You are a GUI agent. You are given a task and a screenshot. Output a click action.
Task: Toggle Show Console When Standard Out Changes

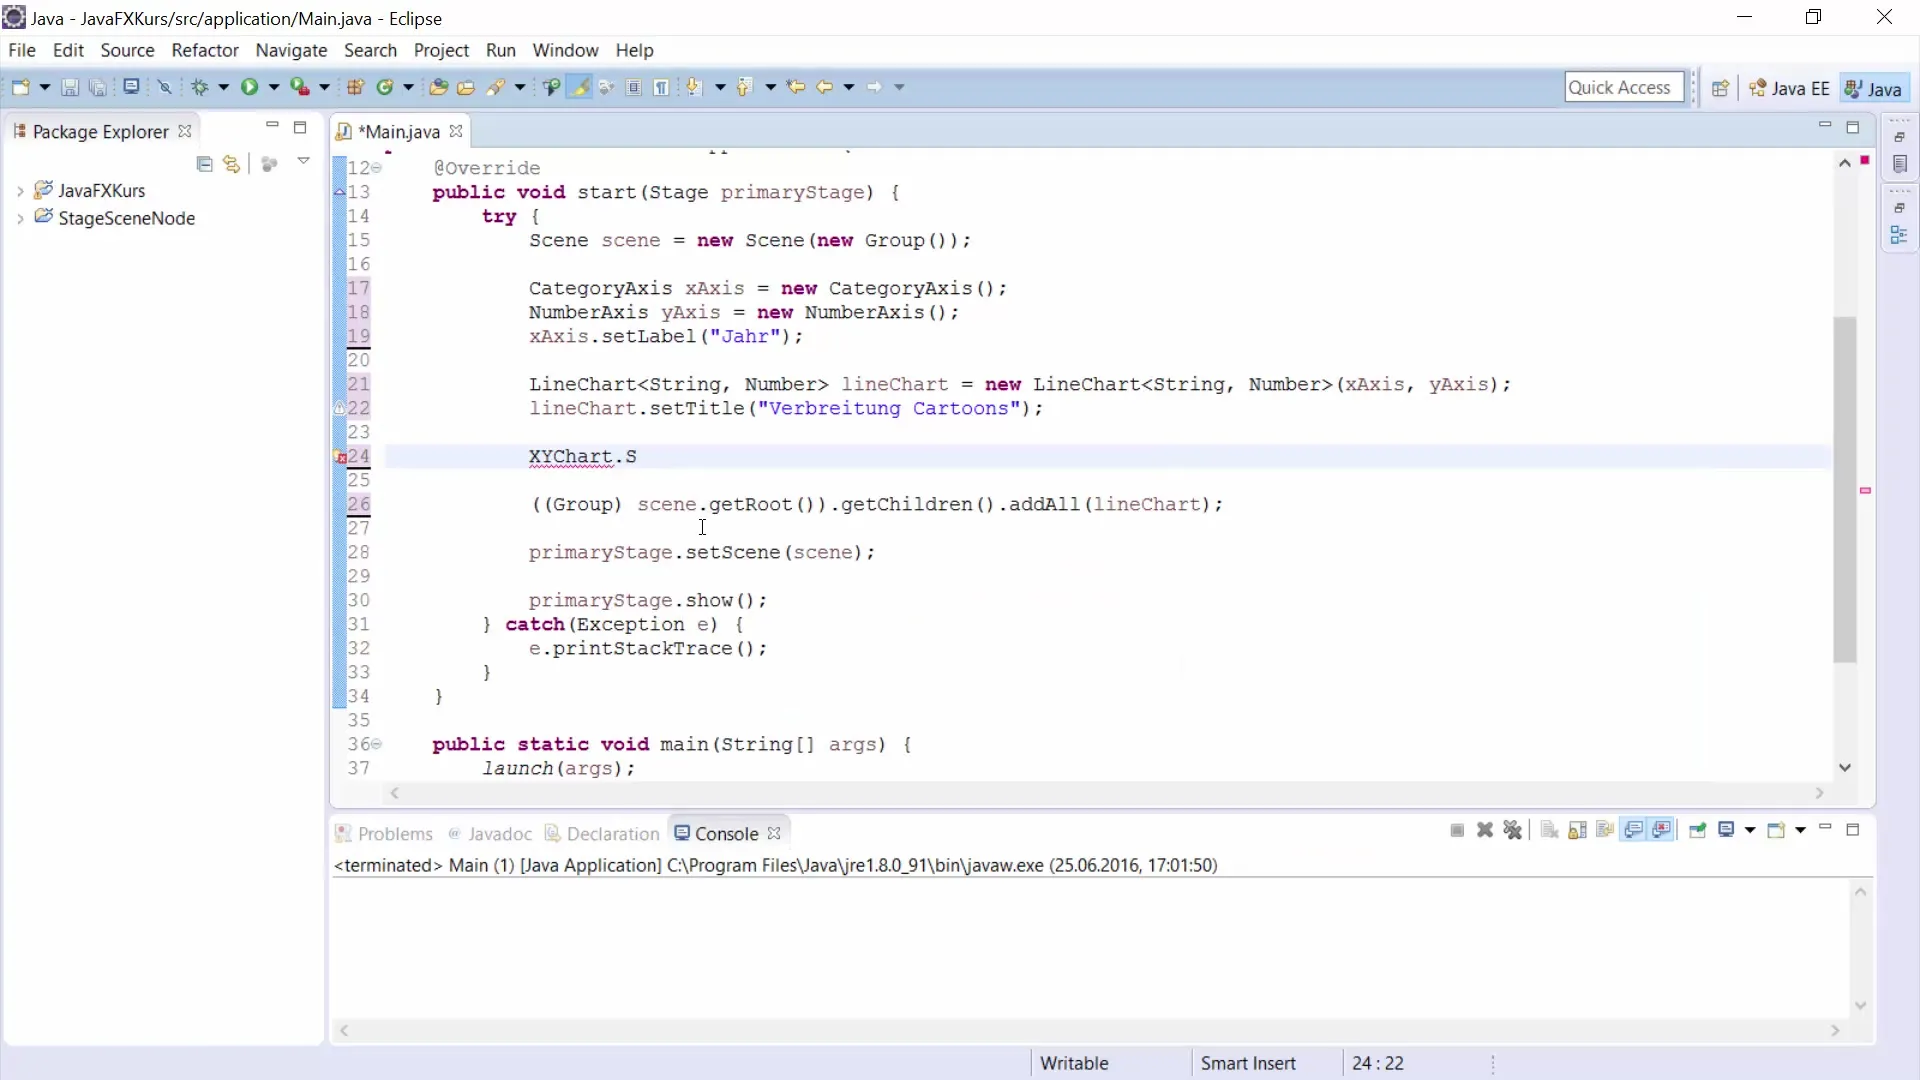[1634, 830]
